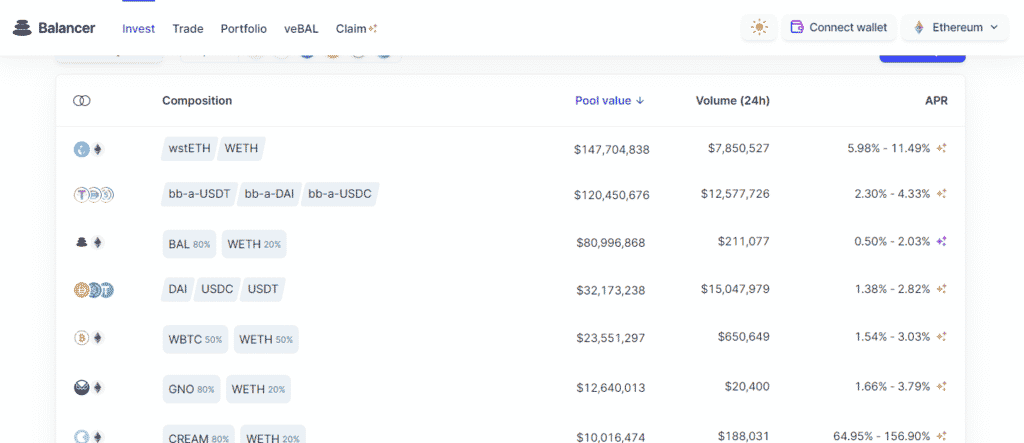Click the overlapping circles icon in the table header

pyautogui.click(x=82, y=101)
